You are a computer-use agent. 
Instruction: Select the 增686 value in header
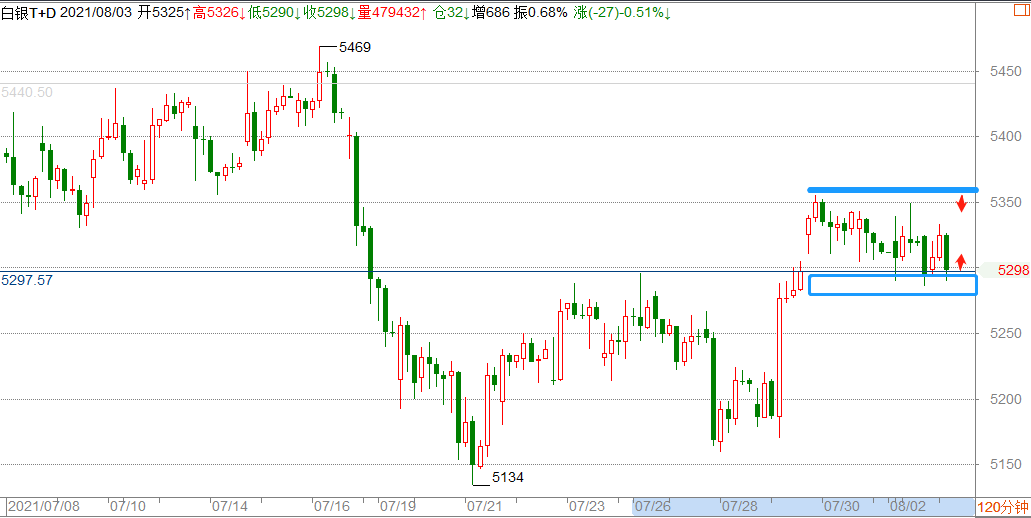click(491, 12)
